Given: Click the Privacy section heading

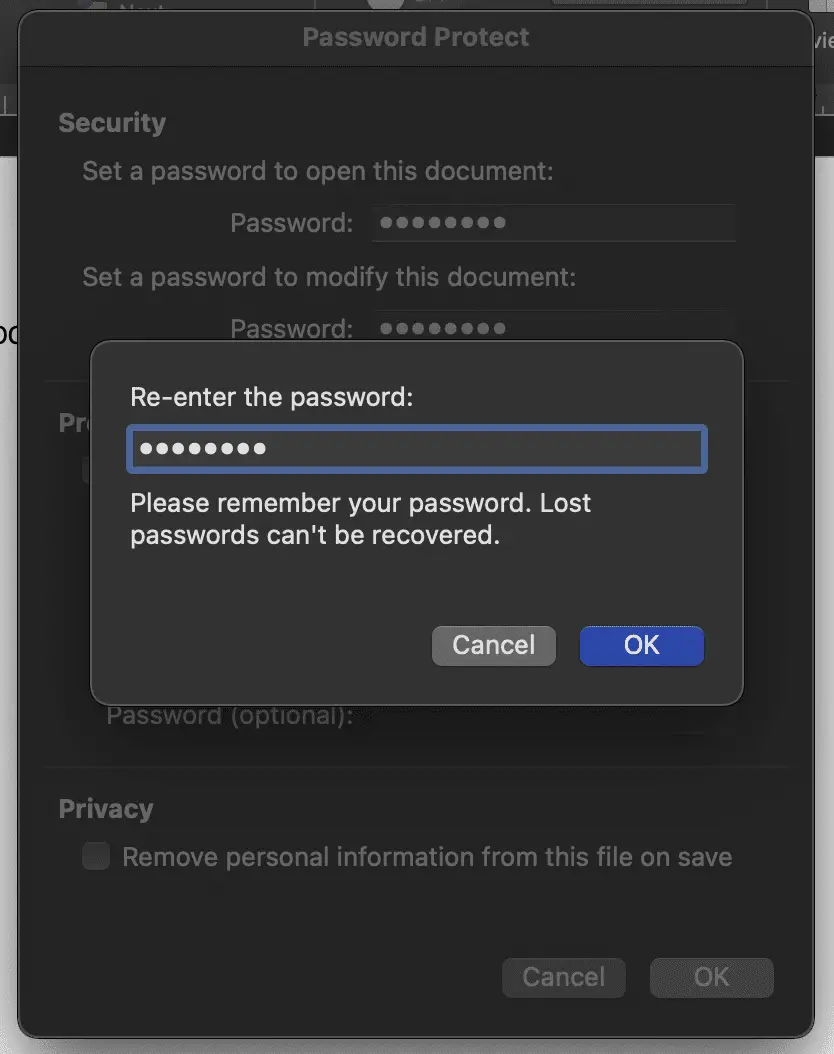Looking at the screenshot, I should (x=105, y=808).
